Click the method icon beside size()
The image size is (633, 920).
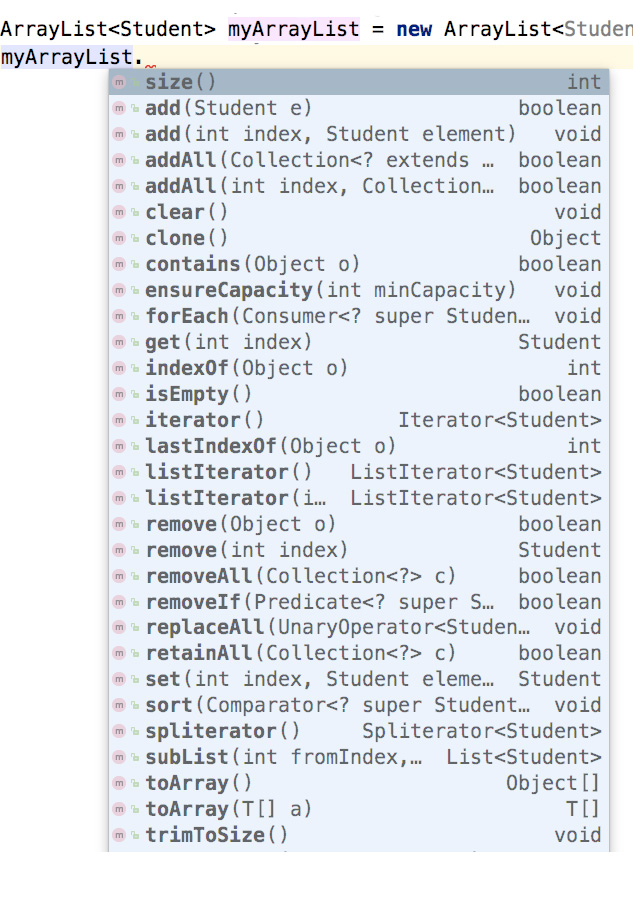(120, 82)
